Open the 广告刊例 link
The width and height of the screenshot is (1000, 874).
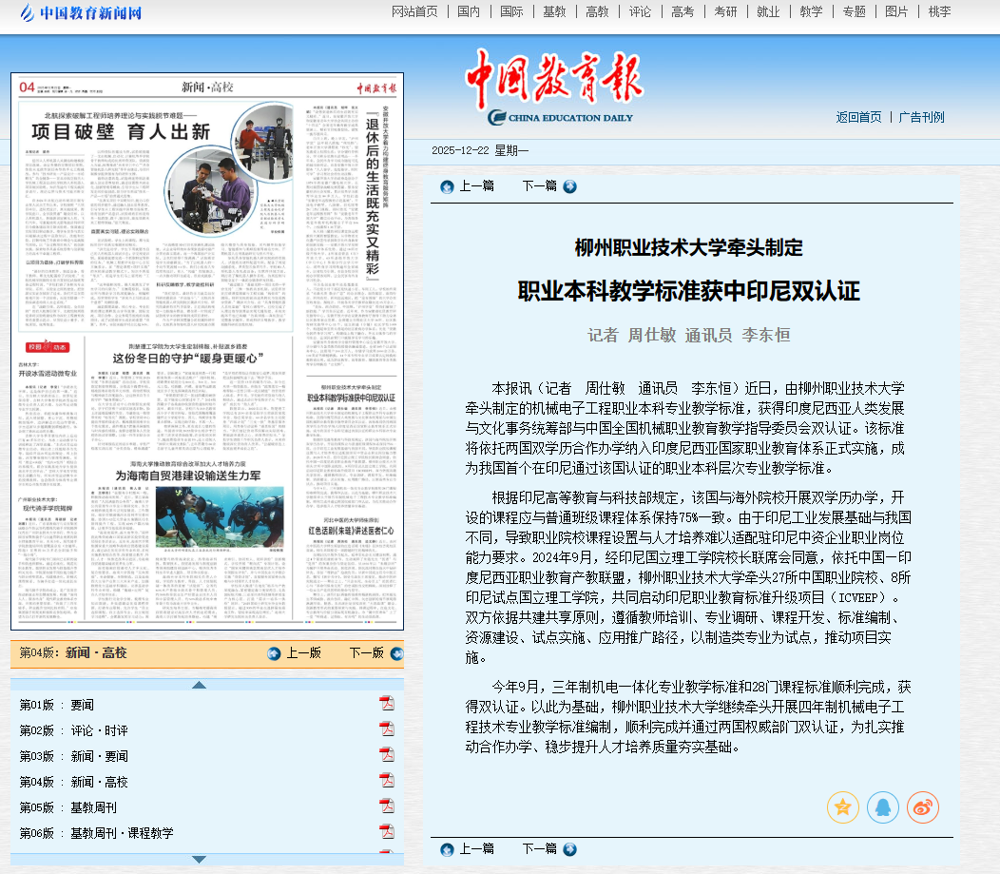(x=921, y=117)
